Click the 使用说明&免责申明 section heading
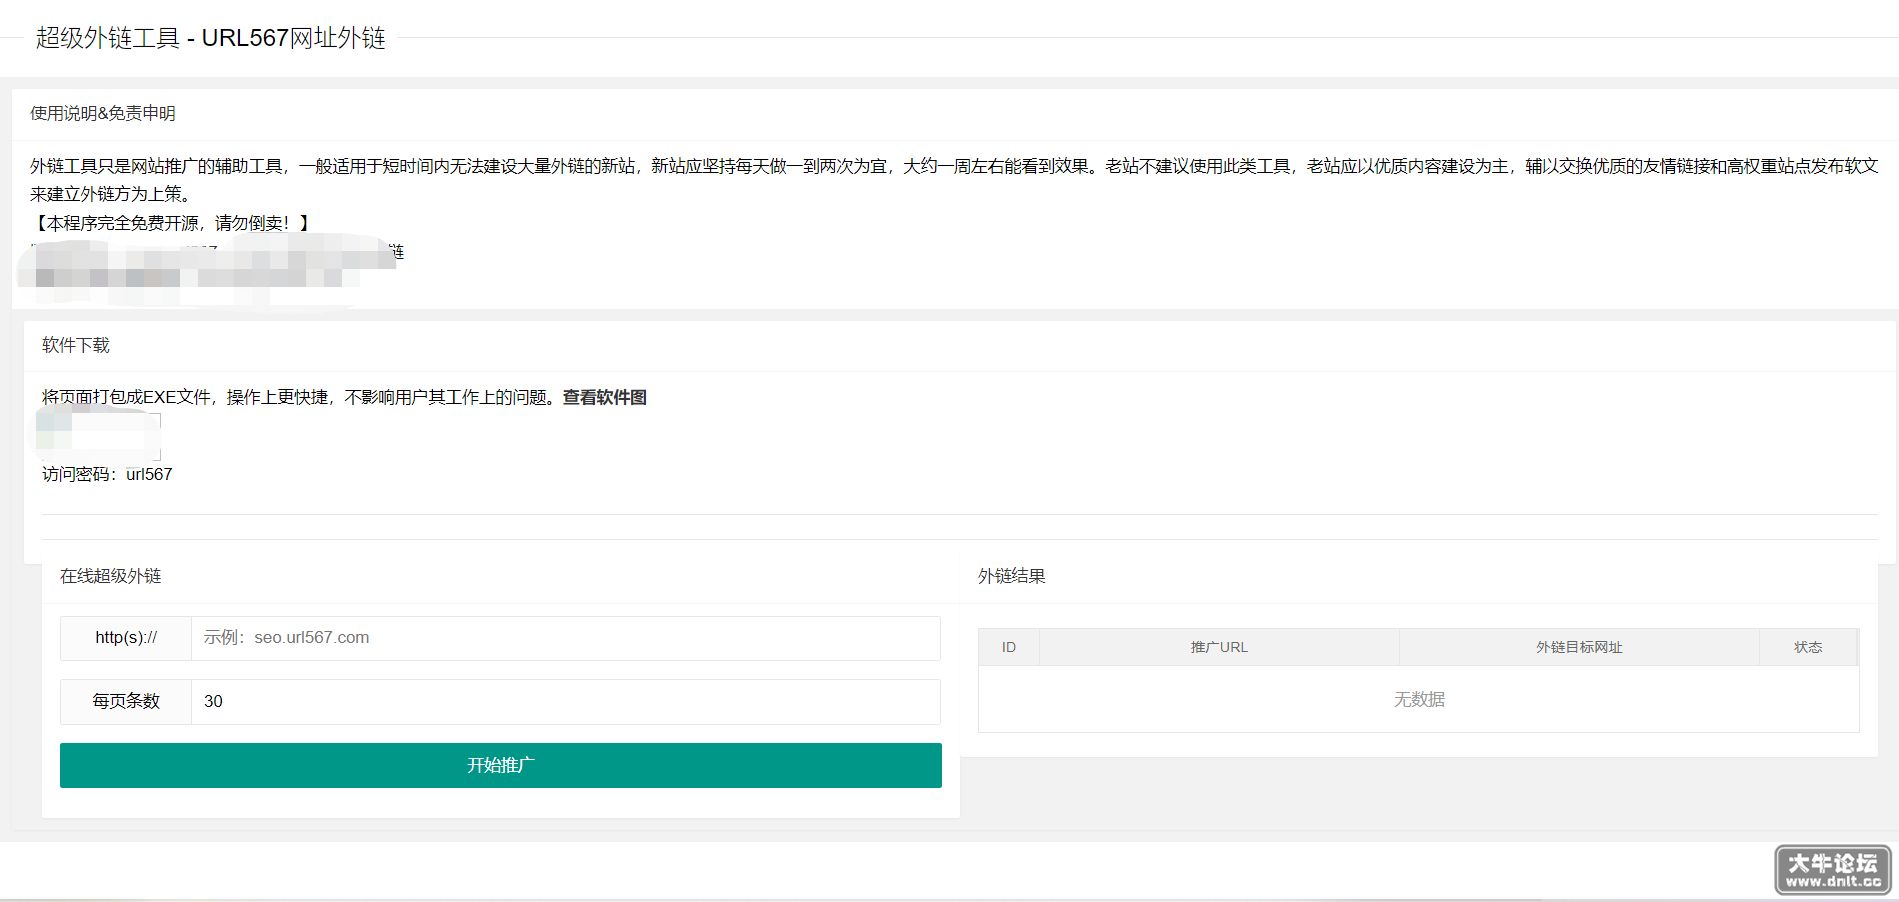Viewport: 1899px width, 902px height. [x=103, y=113]
